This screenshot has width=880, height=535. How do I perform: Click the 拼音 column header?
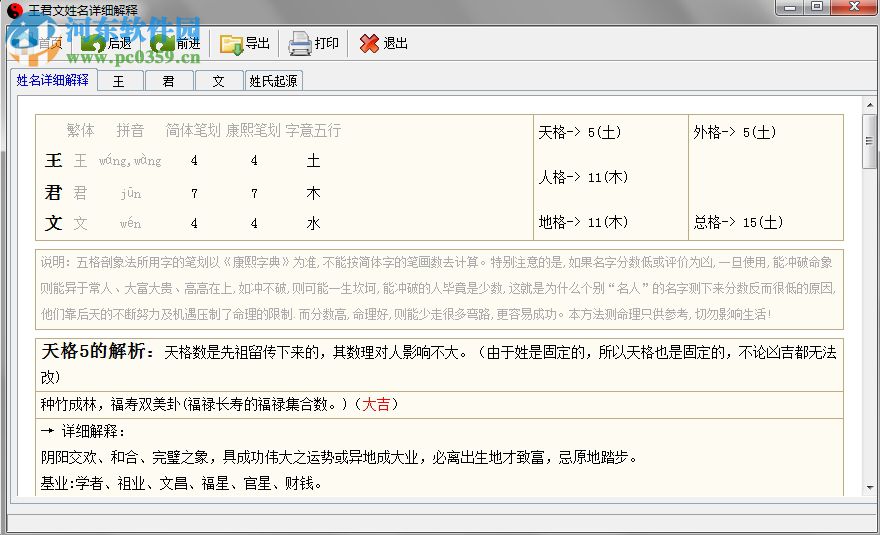(130, 130)
